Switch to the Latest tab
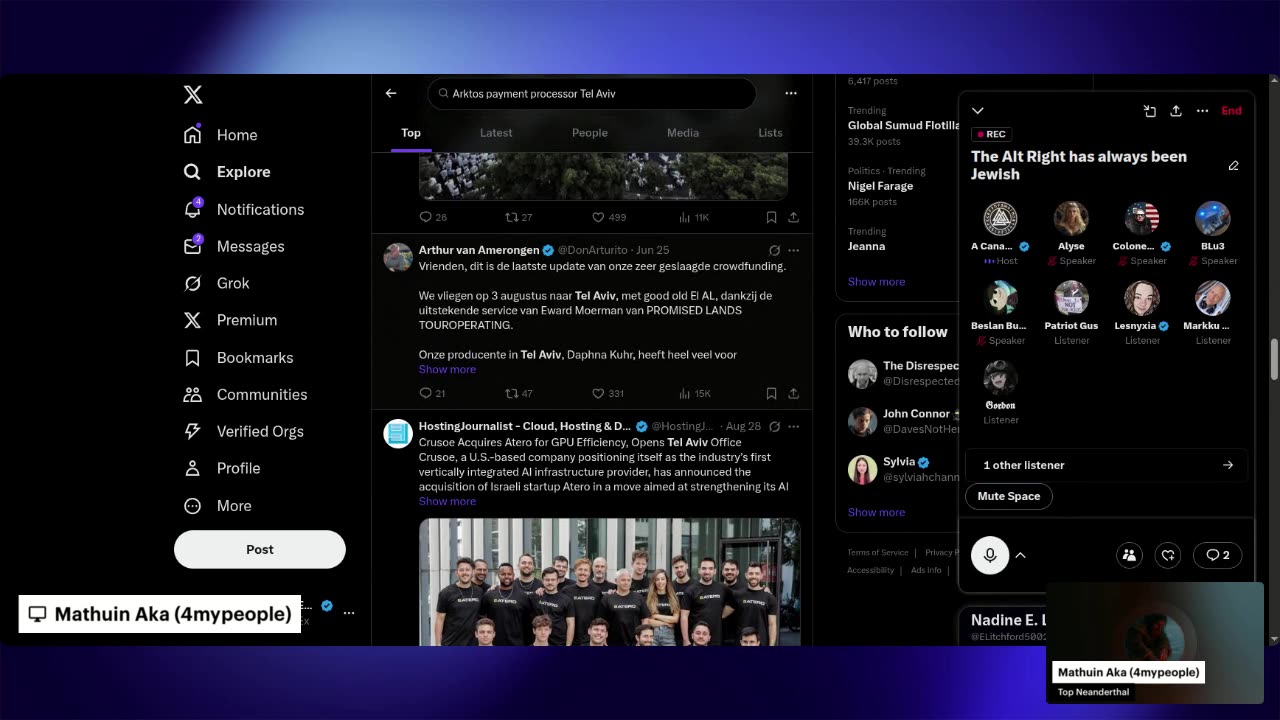1280x720 pixels. (496, 133)
